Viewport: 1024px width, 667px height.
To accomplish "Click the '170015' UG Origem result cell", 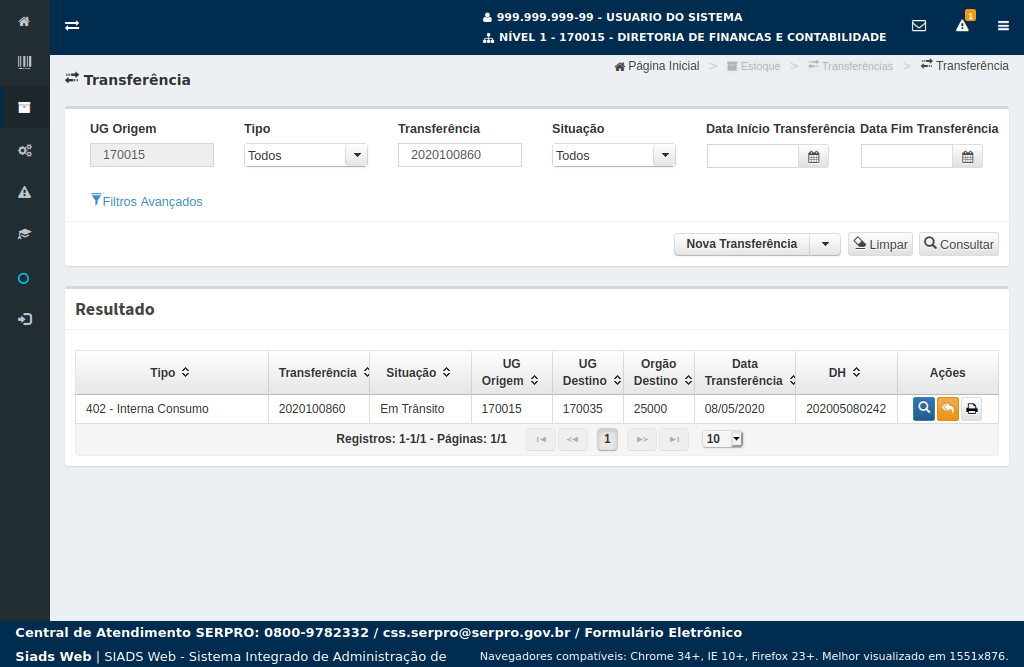I will click(x=512, y=409).
